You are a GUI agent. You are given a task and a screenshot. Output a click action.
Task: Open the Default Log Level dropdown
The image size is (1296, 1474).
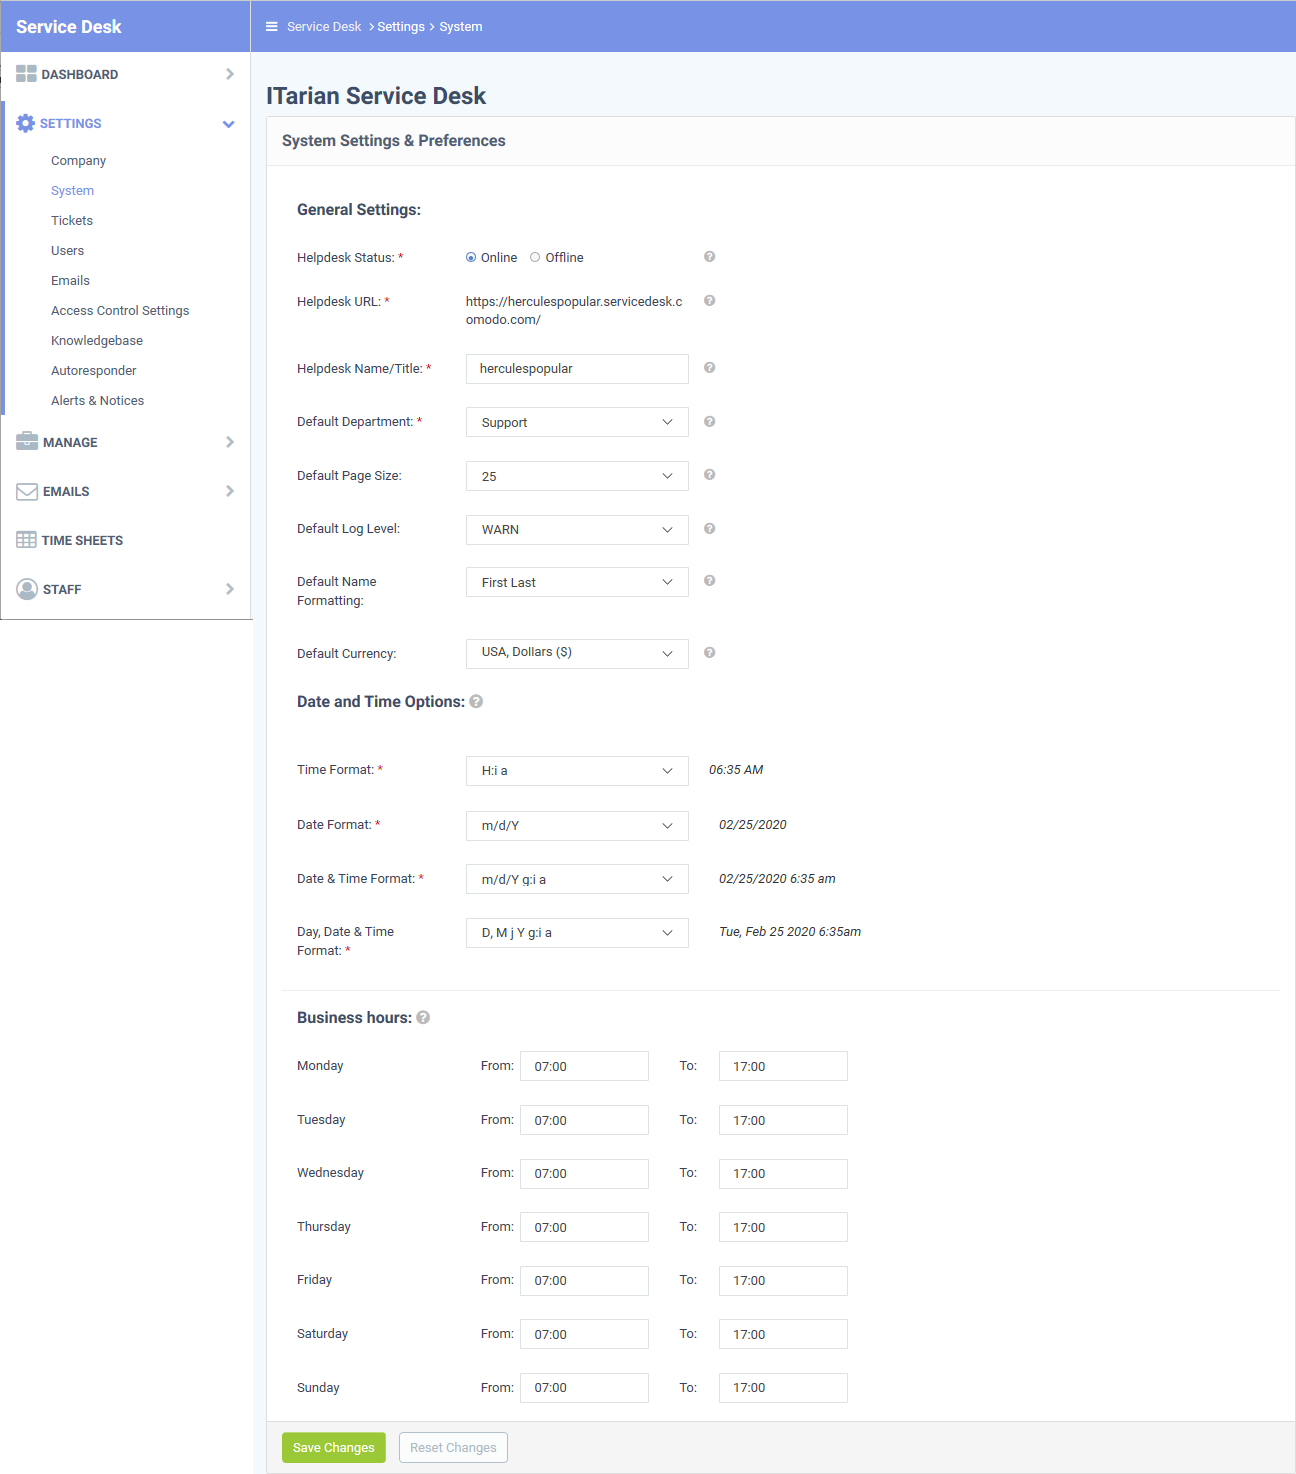pos(577,530)
